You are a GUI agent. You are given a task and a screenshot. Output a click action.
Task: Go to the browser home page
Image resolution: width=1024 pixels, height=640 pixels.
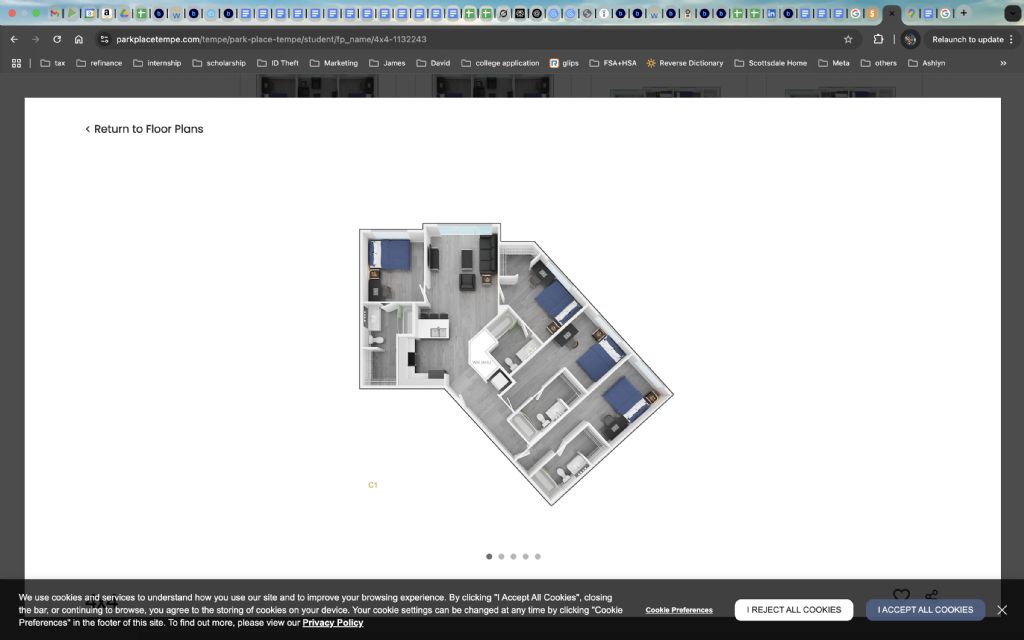(79, 39)
